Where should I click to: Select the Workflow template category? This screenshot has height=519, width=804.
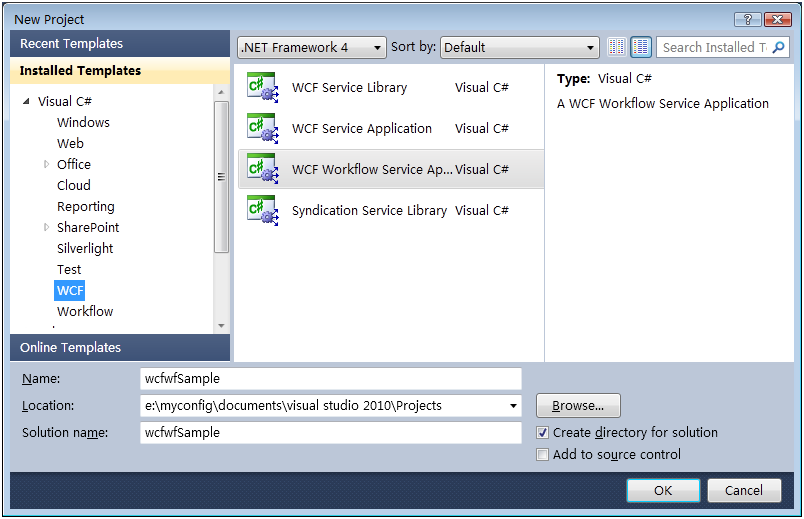click(85, 312)
